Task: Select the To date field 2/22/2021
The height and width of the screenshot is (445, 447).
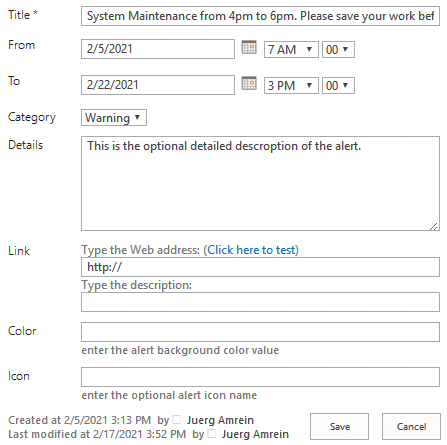Action: (x=158, y=85)
